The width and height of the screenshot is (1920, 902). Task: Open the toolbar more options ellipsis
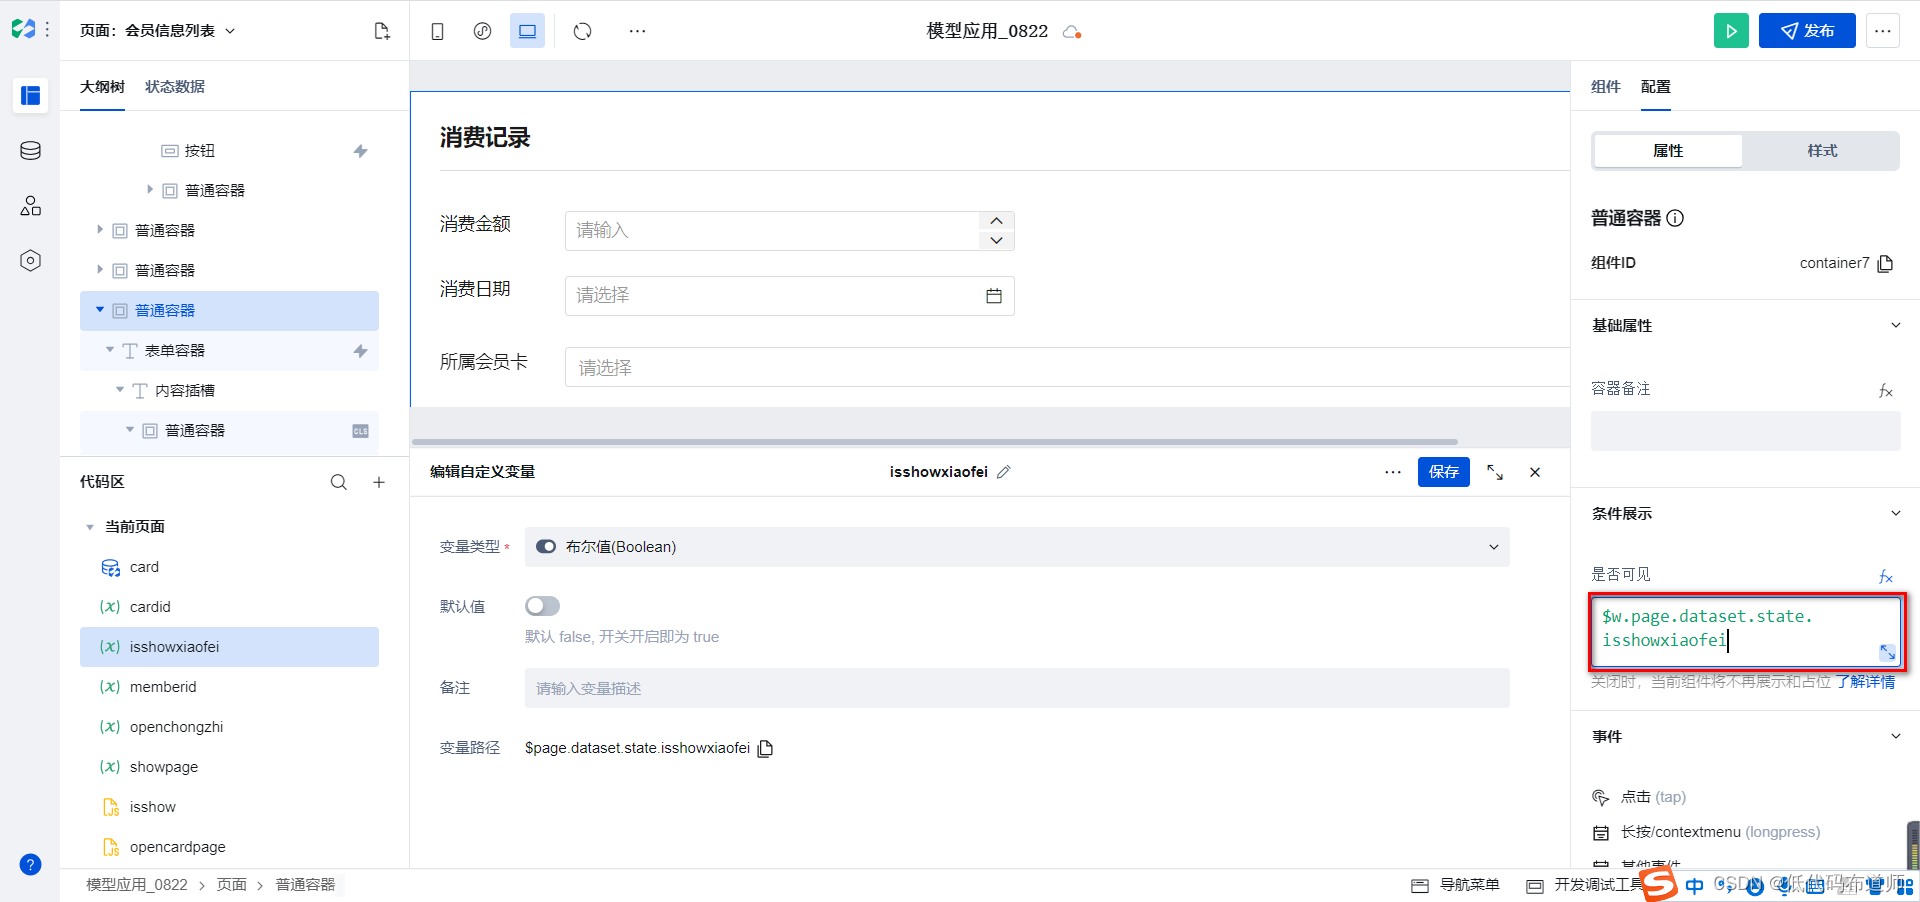coord(637,31)
